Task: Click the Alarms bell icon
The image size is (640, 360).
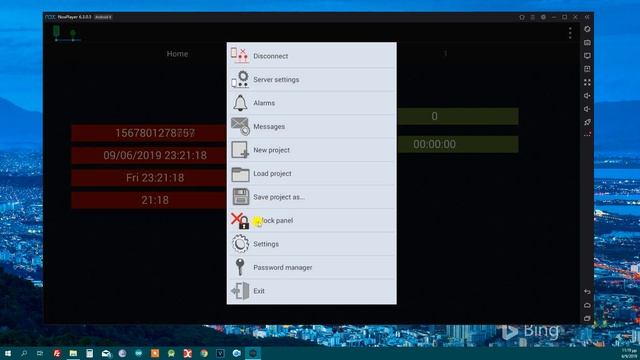Action: [240, 103]
